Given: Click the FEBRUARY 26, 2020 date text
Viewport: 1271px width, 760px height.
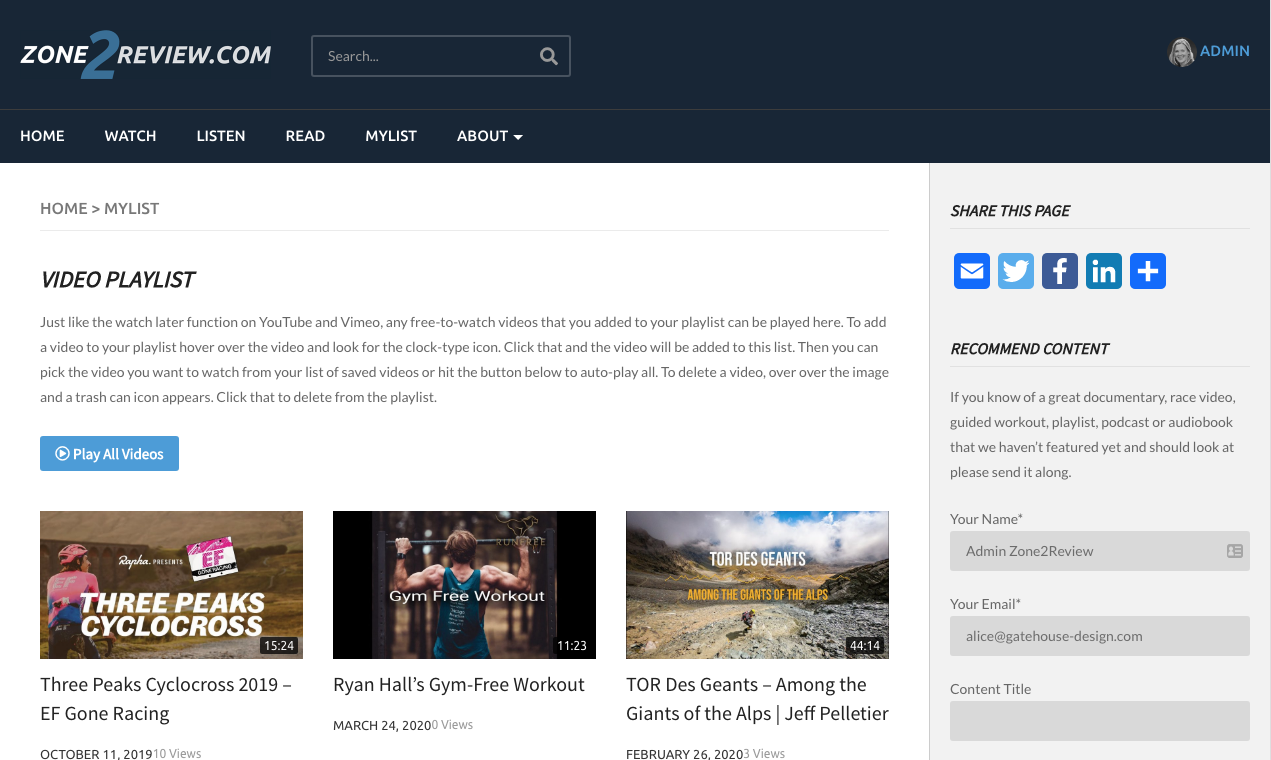Looking at the screenshot, I should 685,754.
